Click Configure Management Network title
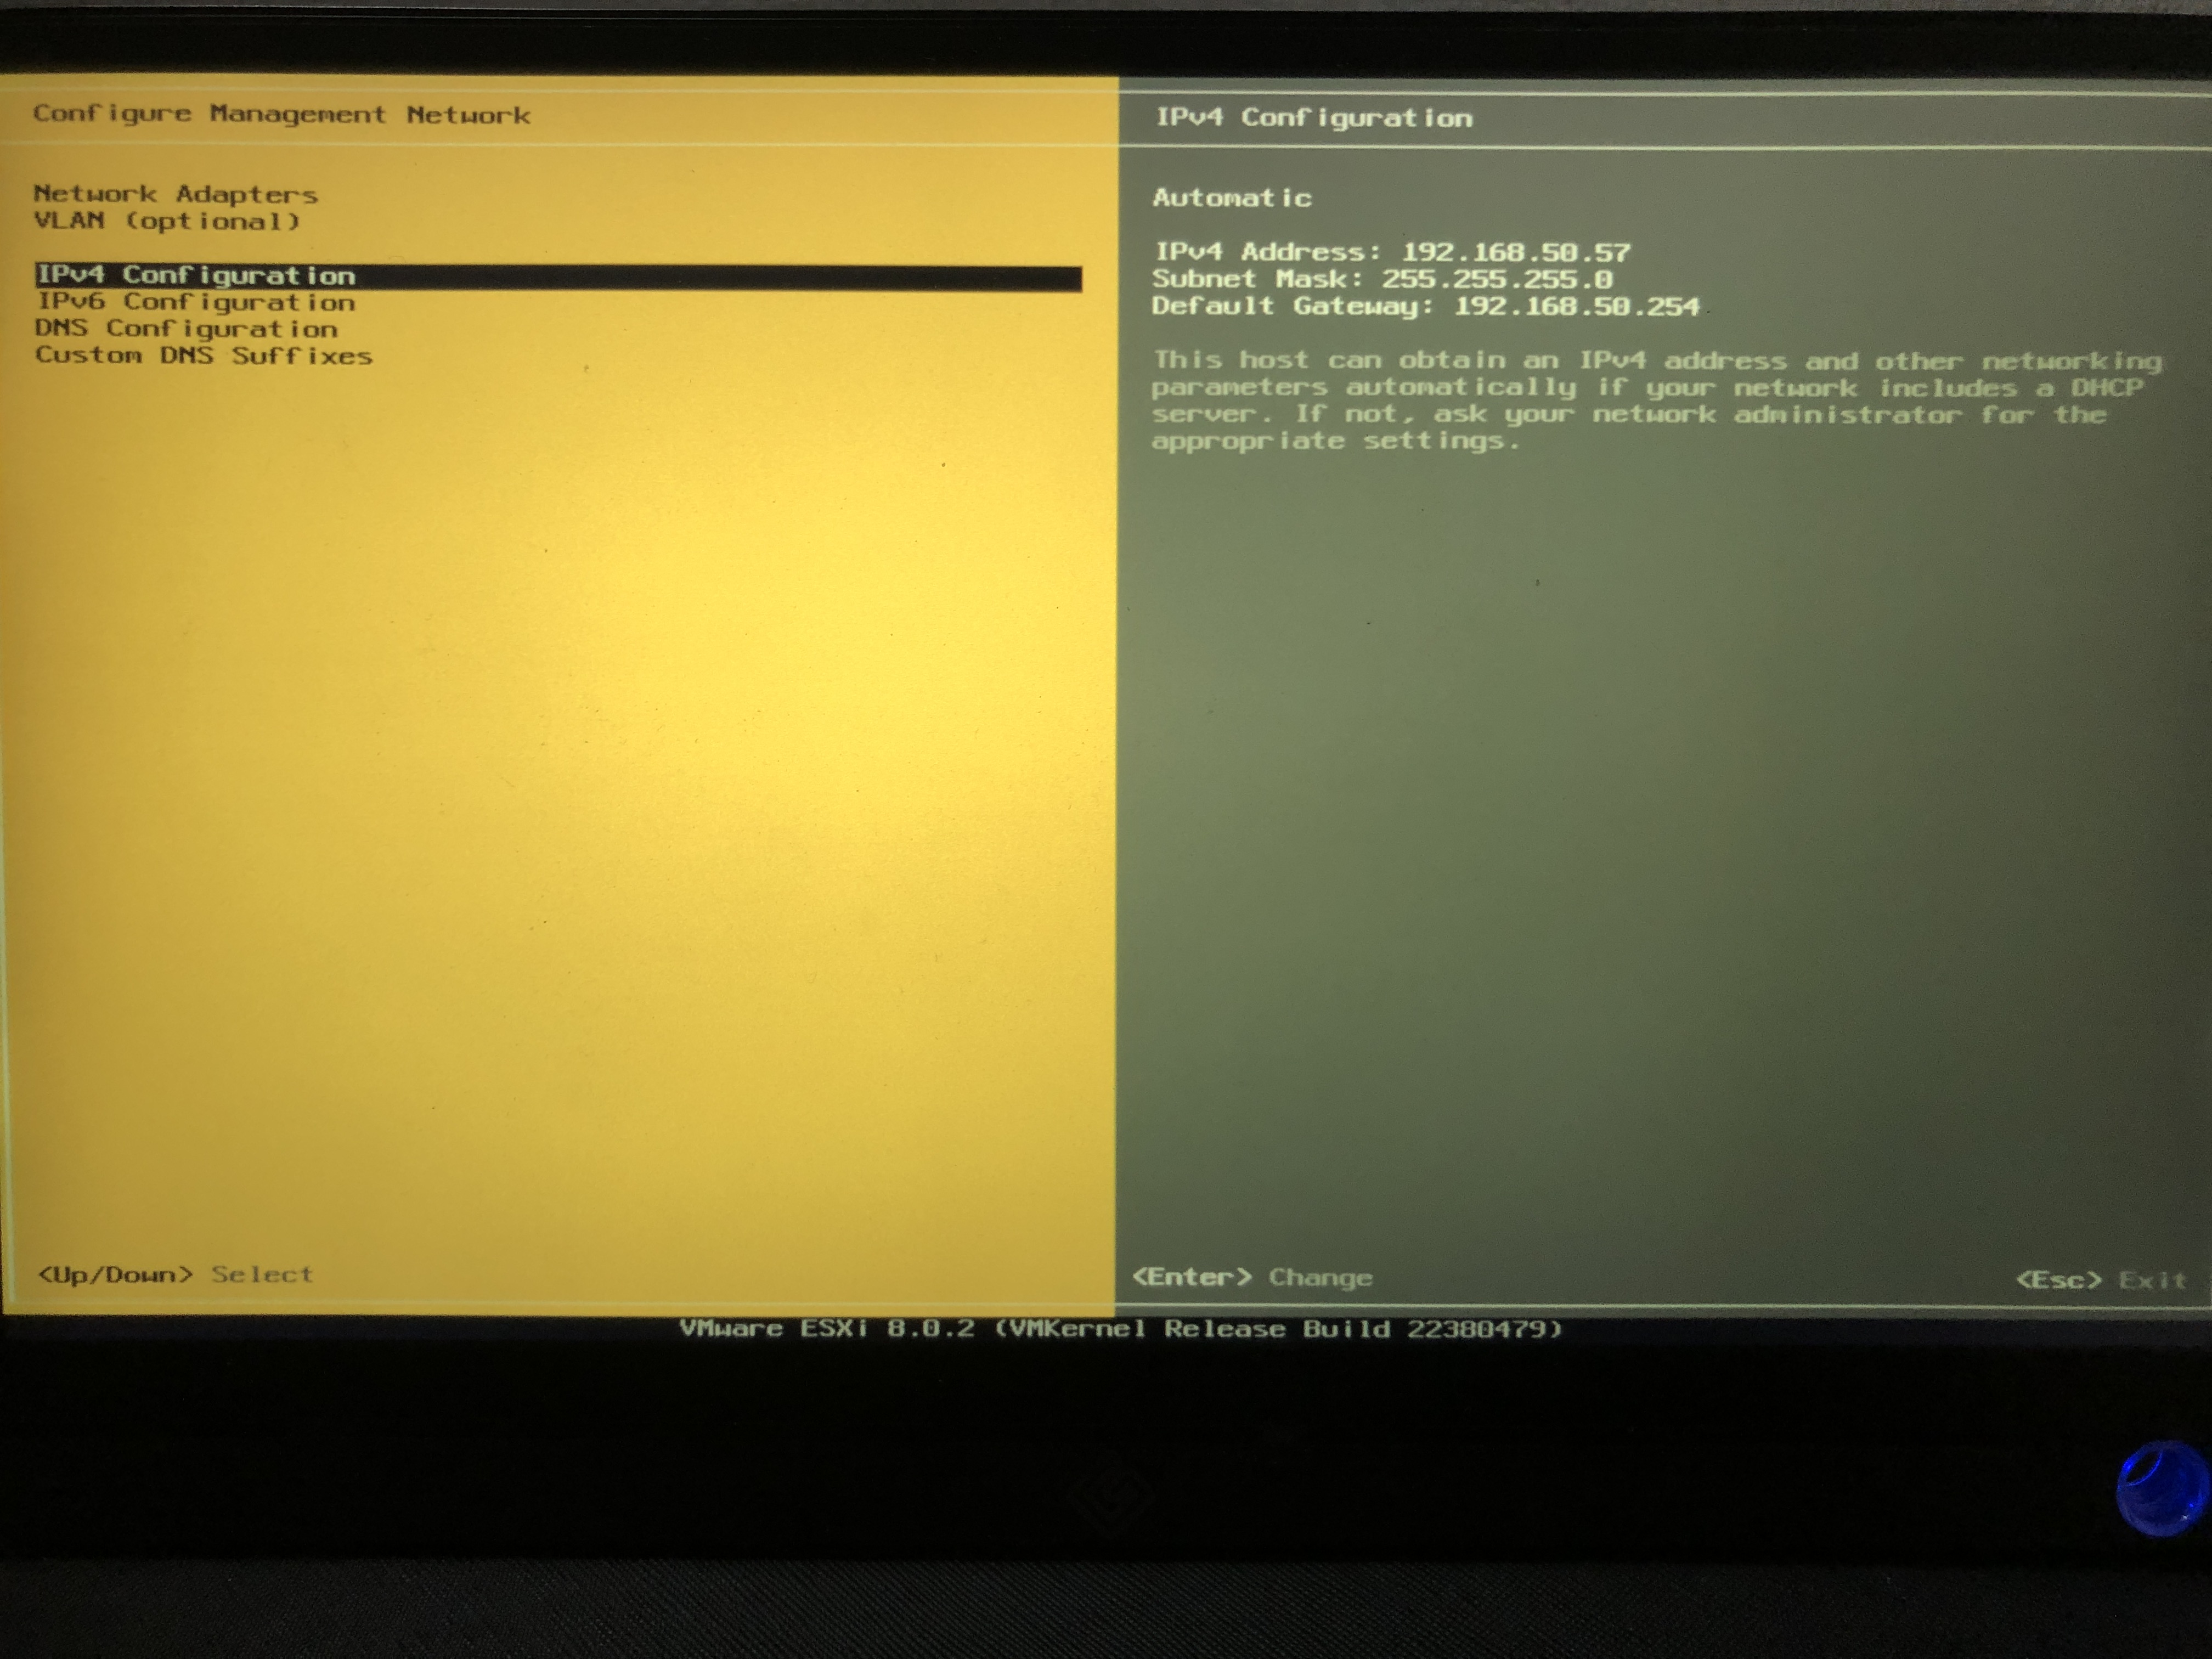This screenshot has width=2212, height=1659. [x=282, y=114]
